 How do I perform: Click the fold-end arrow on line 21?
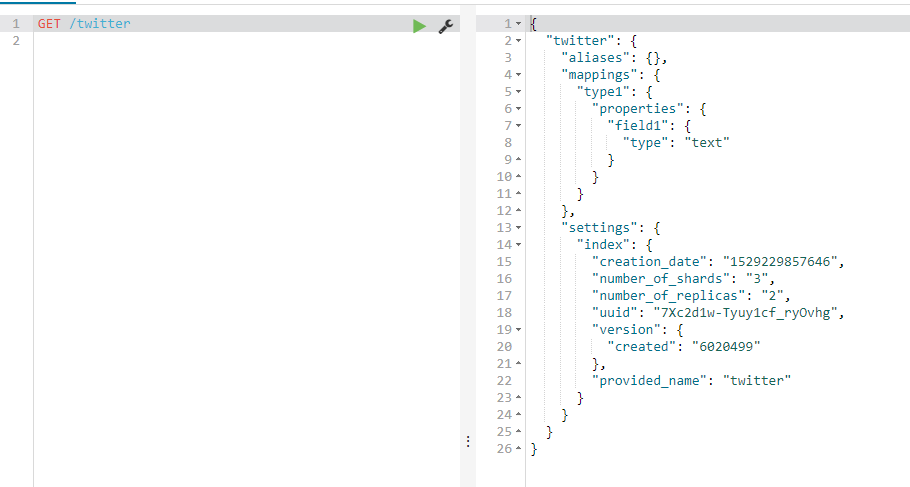coord(519,363)
